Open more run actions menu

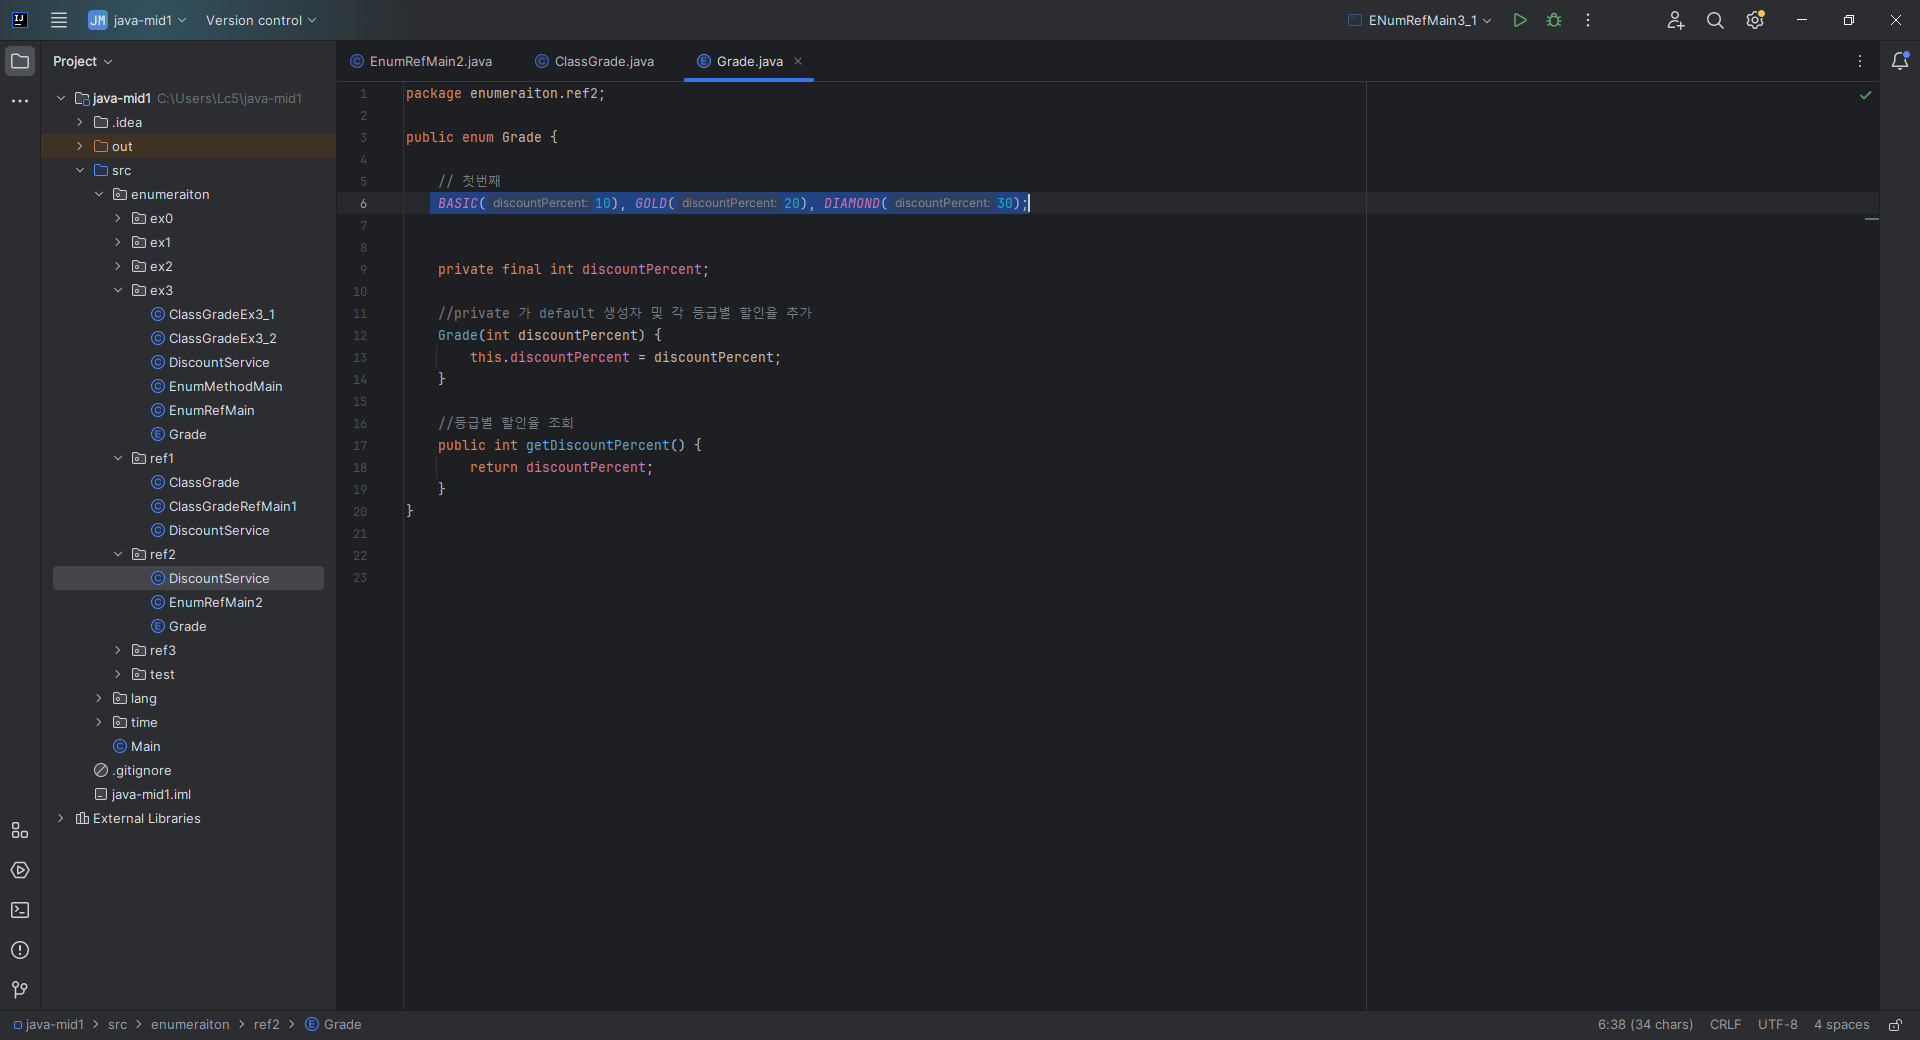pyautogui.click(x=1588, y=20)
